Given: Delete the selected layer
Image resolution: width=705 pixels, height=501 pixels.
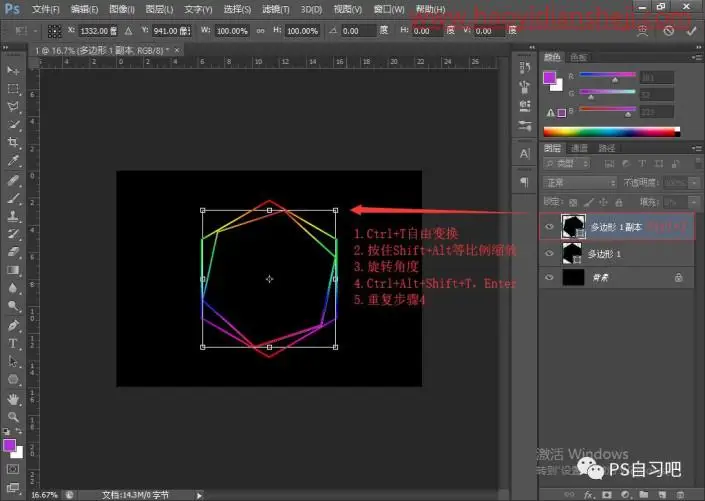Looking at the screenshot, I should [680, 494].
